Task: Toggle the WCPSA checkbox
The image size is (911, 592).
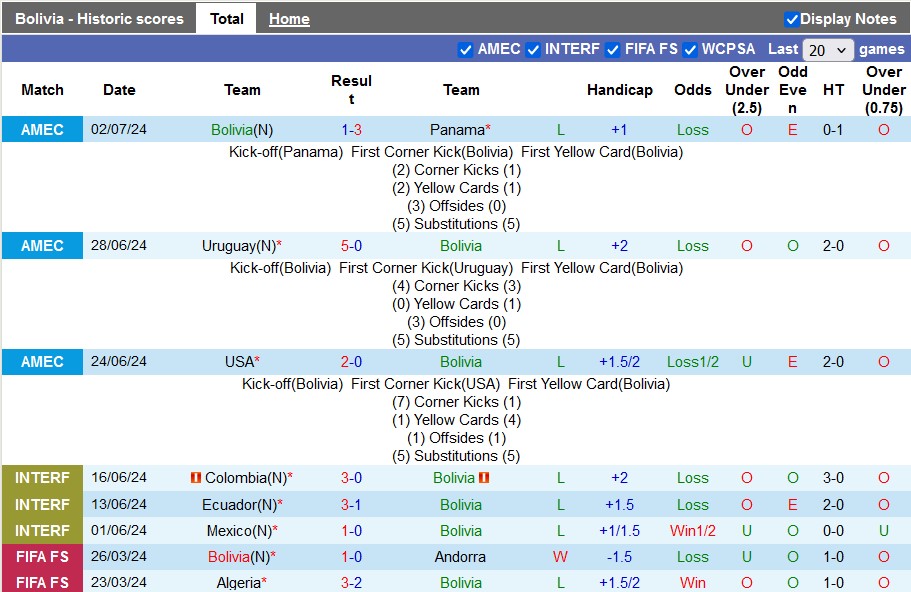Action: point(690,49)
